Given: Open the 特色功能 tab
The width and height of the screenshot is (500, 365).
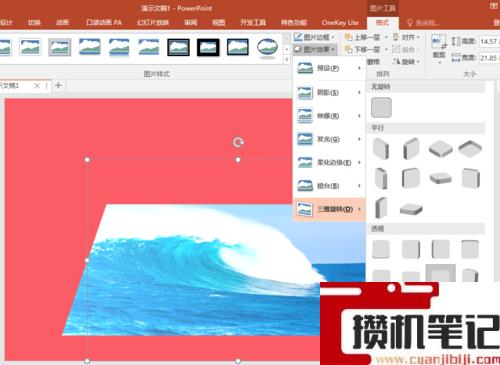Looking at the screenshot, I should [x=294, y=23].
